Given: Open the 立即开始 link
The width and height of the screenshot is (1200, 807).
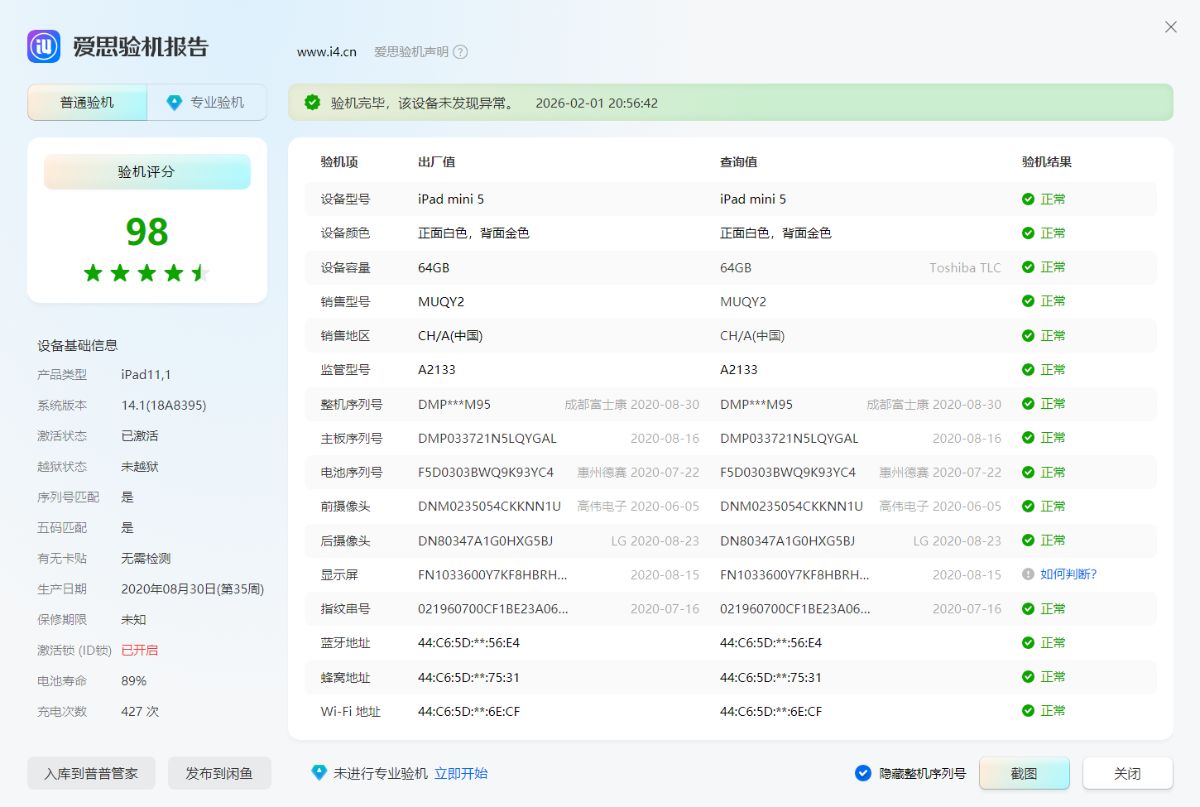Looking at the screenshot, I should (461, 773).
